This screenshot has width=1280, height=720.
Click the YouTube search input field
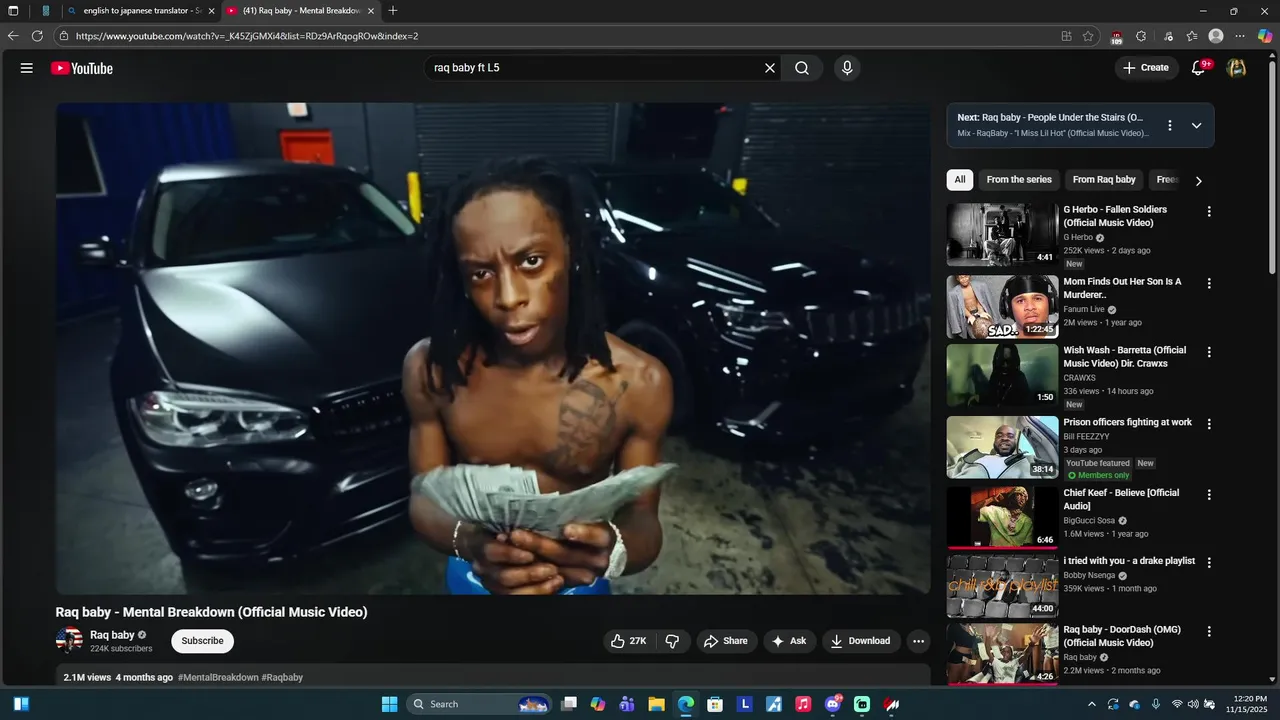(594, 68)
